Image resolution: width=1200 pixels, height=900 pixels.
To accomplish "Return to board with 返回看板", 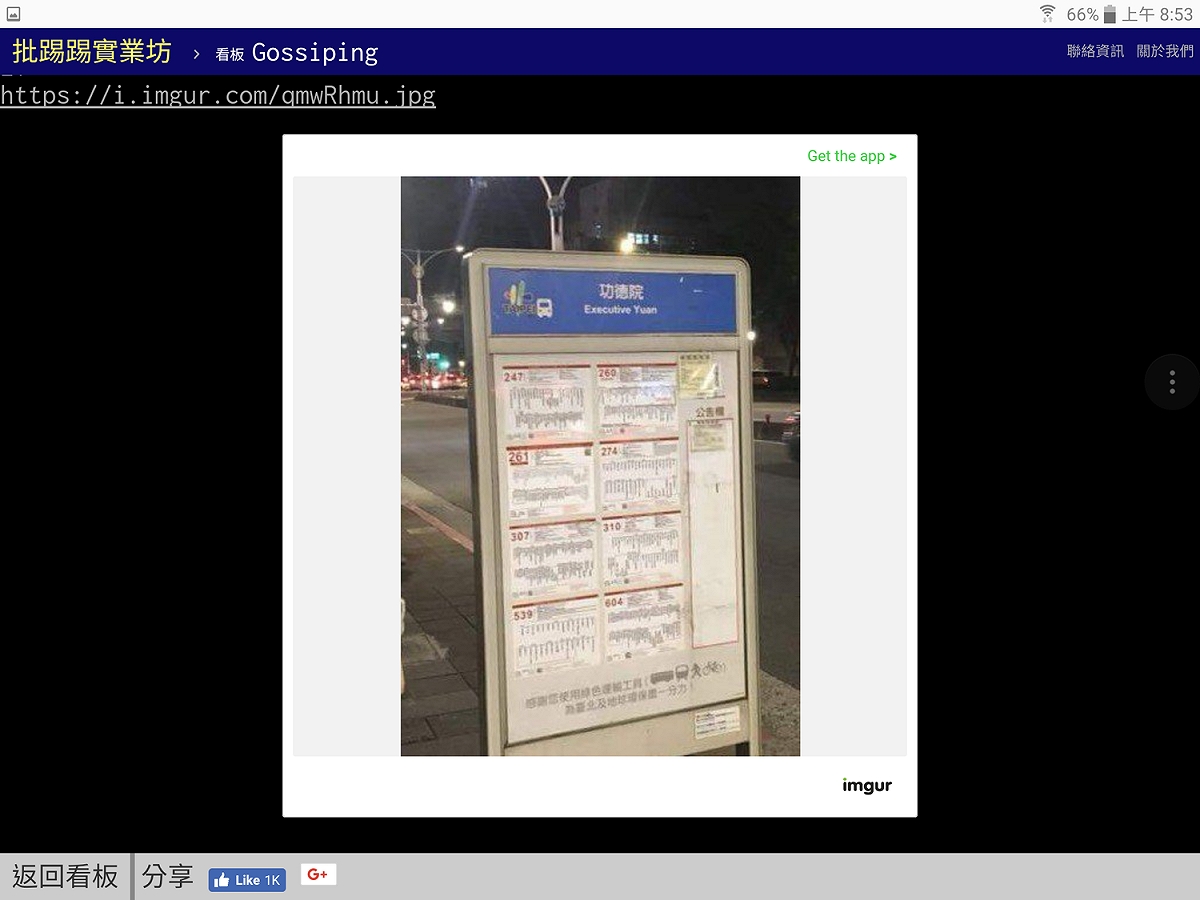I will point(65,877).
